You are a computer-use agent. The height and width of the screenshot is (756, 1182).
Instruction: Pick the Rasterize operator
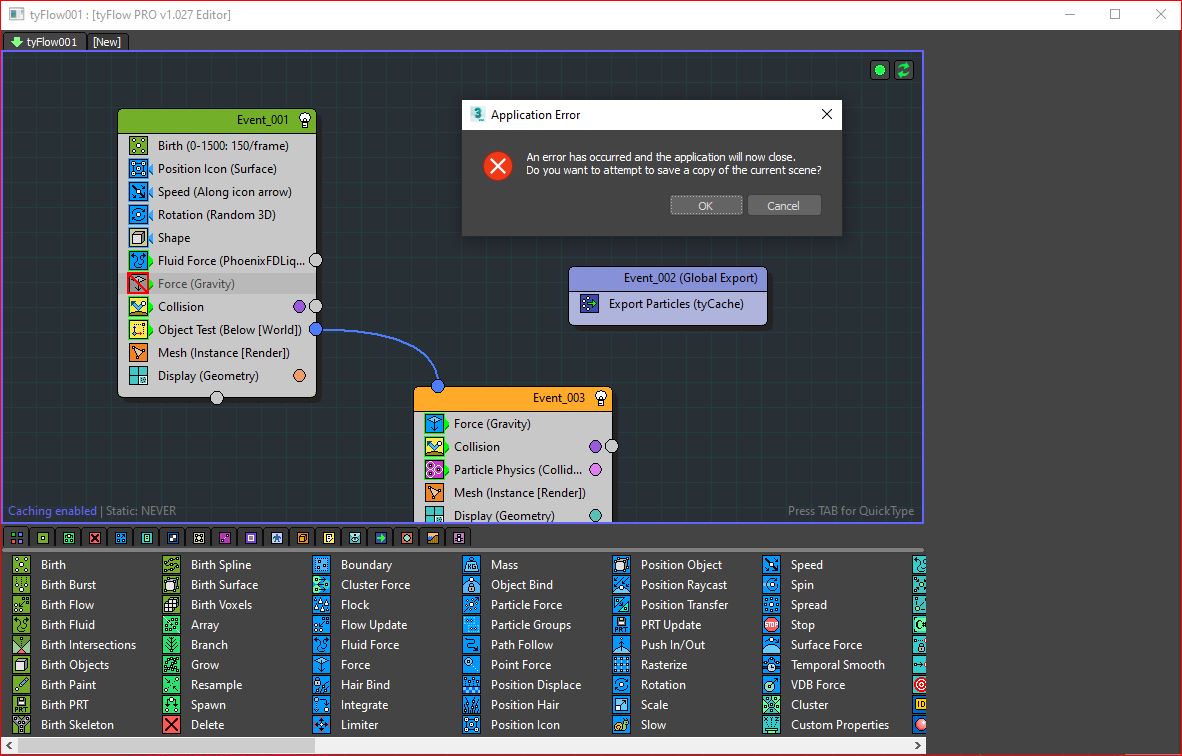click(651, 665)
